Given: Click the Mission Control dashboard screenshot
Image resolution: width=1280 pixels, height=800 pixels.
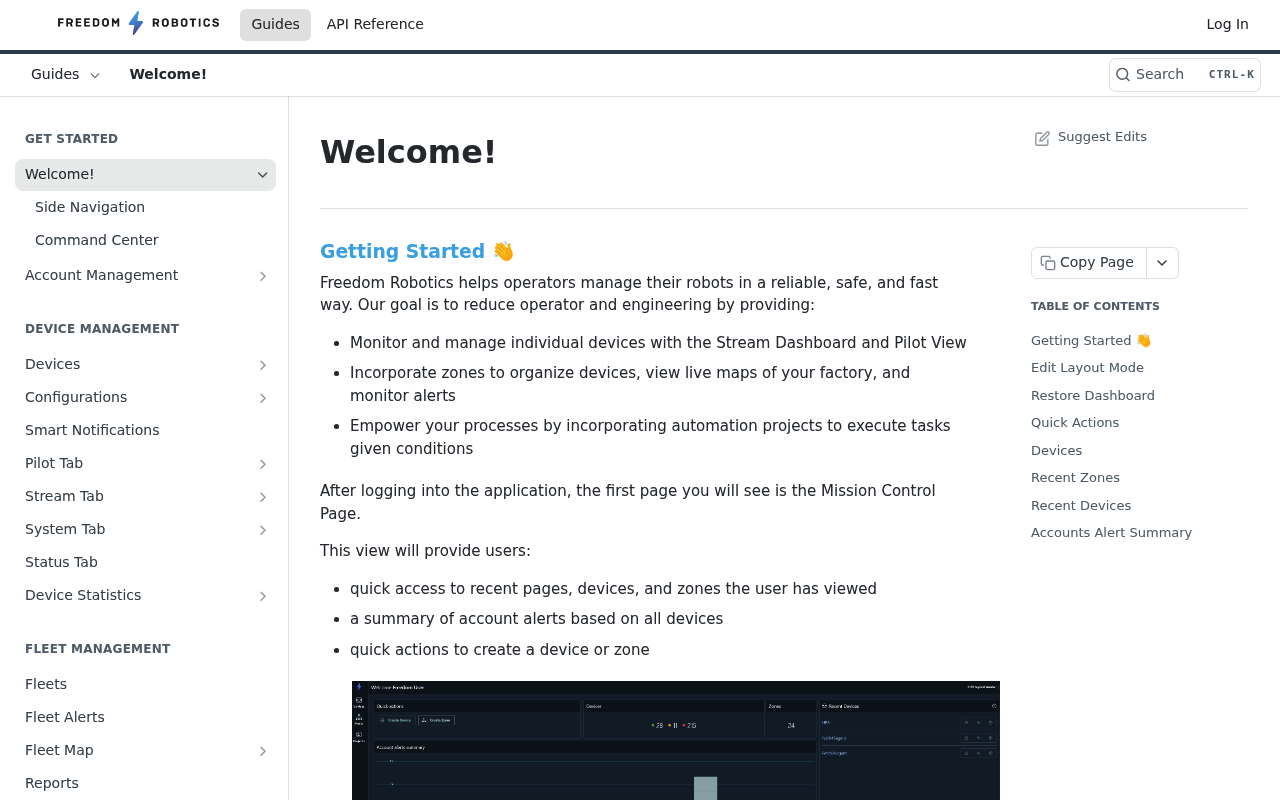Looking at the screenshot, I should pos(676,740).
